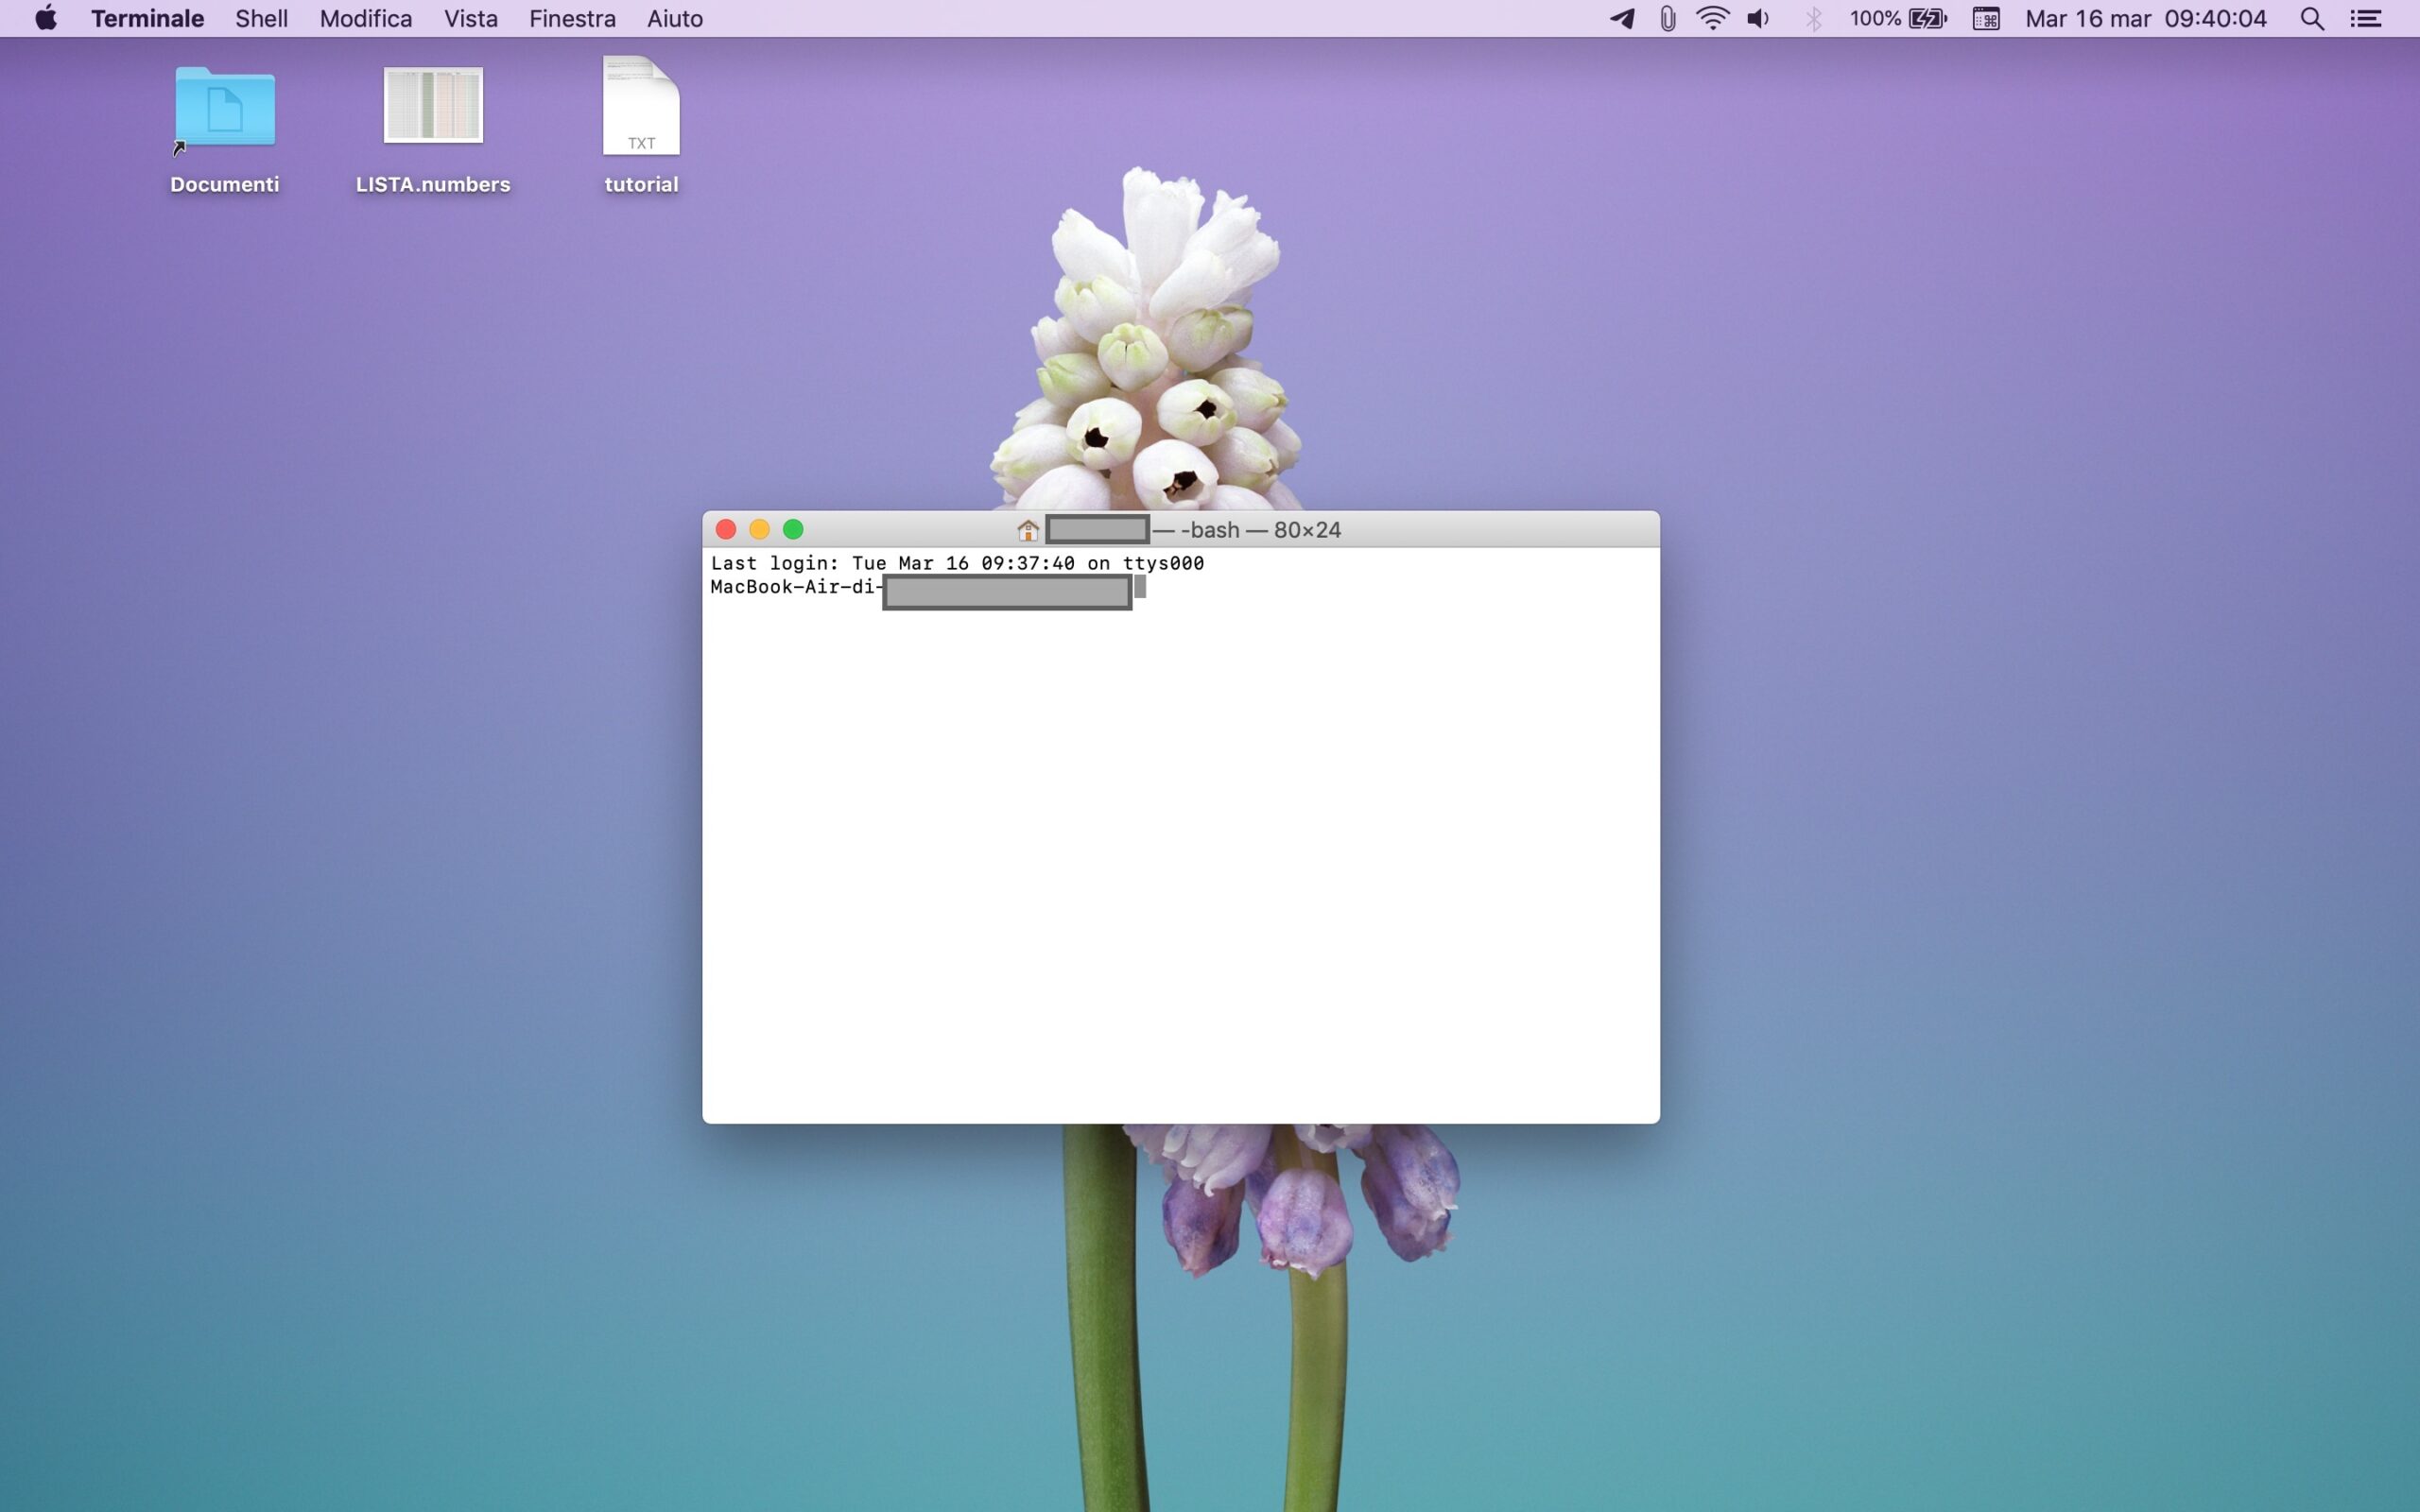Select the LISTA.numbers file thumbnail
Viewport: 2420px width, 1512px height.
click(x=433, y=105)
